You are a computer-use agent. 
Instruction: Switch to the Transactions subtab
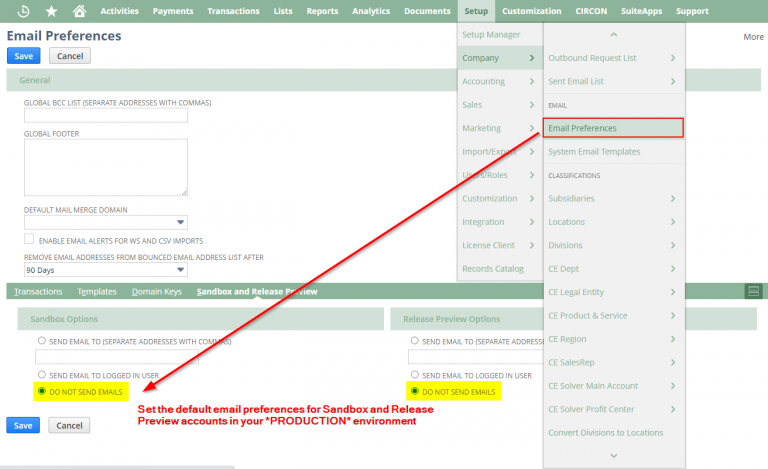pyautogui.click(x=38, y=291)
